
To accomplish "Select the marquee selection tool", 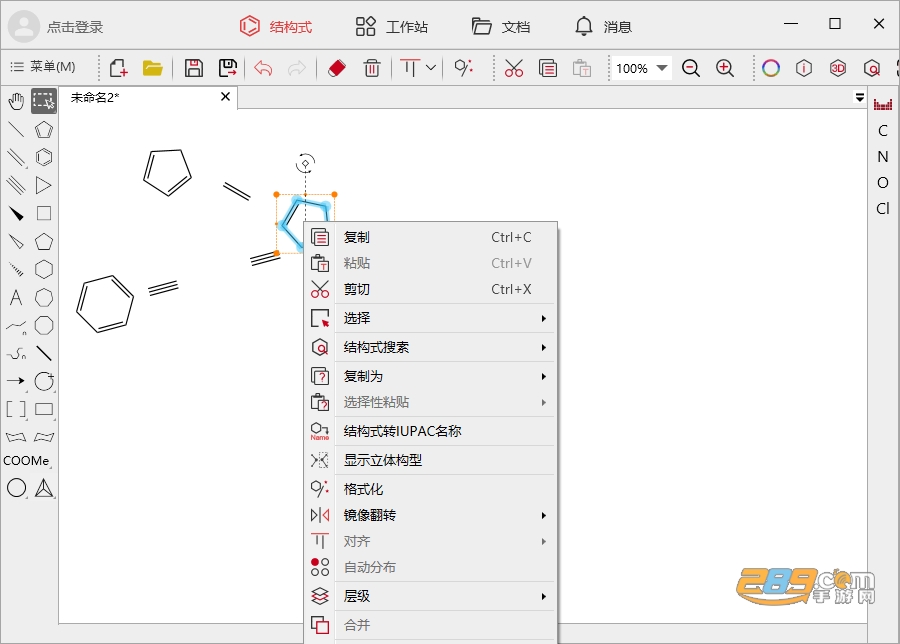I will [x=44, y=101].
